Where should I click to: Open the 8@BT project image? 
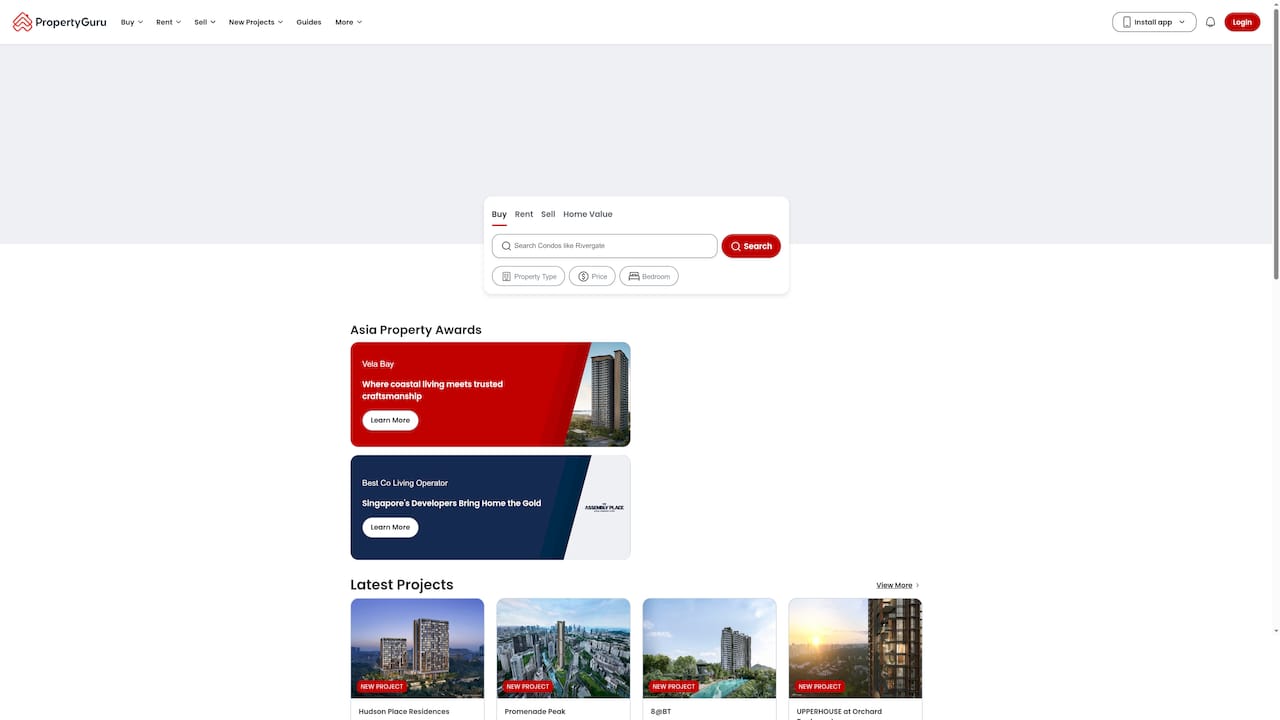pyautogui.click(x=709, y=648)
